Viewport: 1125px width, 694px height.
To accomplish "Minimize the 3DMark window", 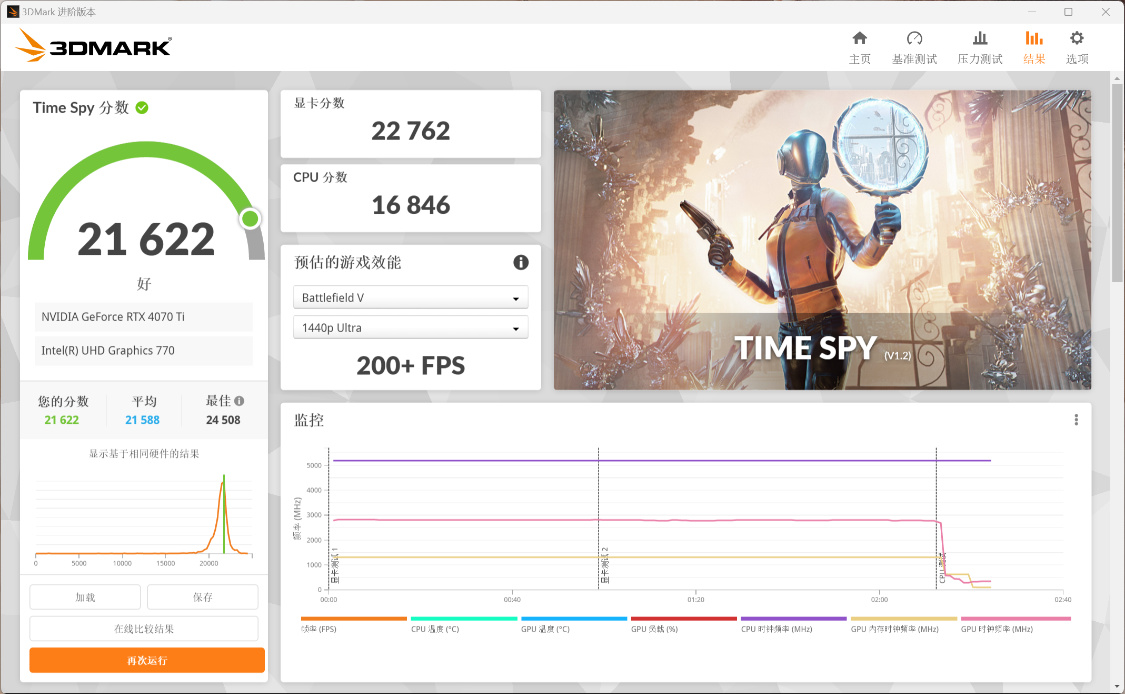I will pos(1032,11).
